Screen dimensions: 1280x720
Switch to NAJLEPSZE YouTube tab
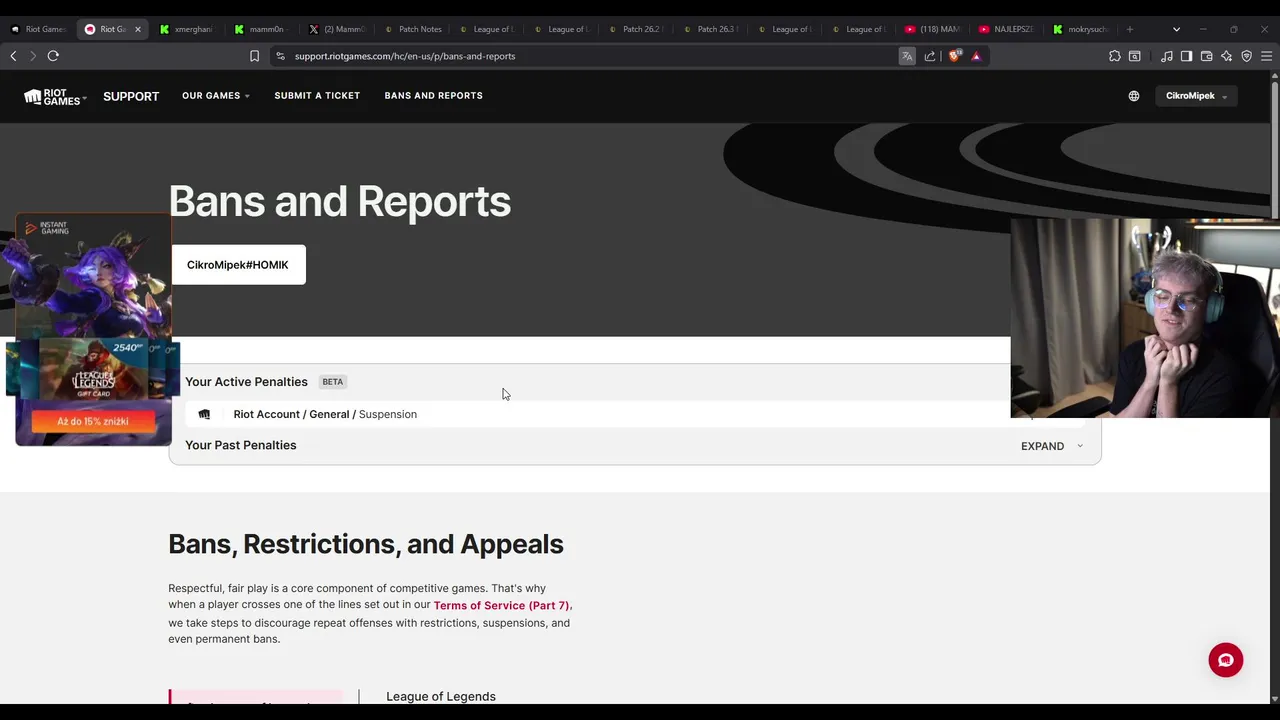coord(1007,29)
